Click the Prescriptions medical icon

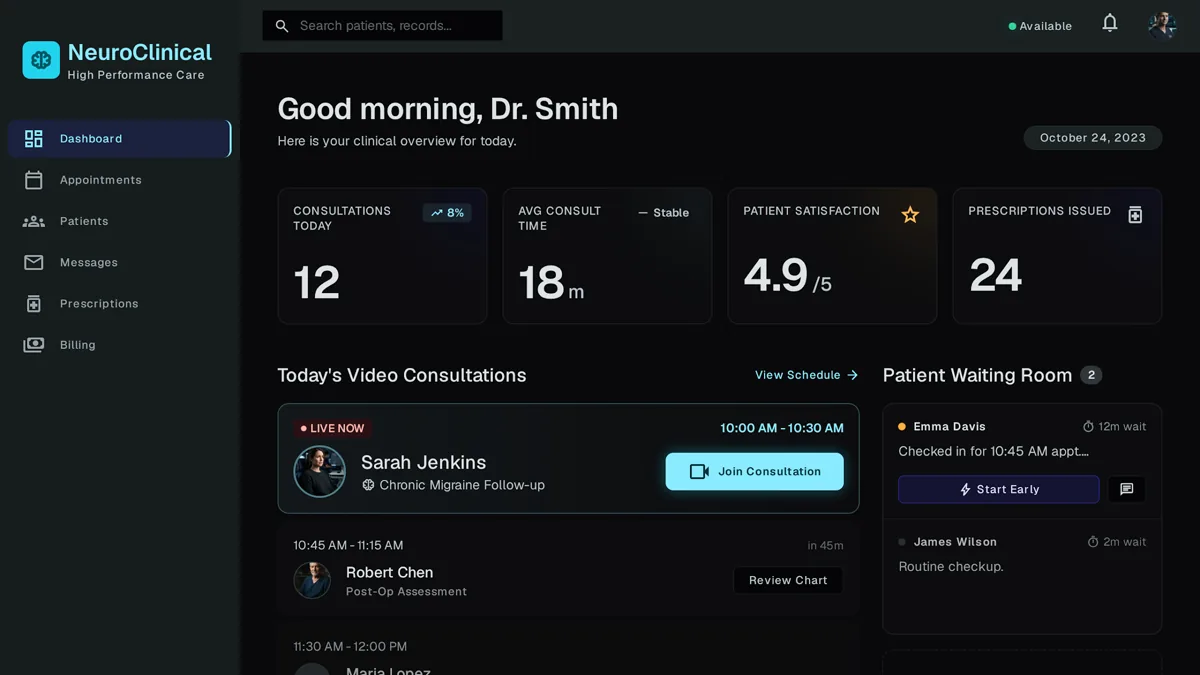point(34,304)
